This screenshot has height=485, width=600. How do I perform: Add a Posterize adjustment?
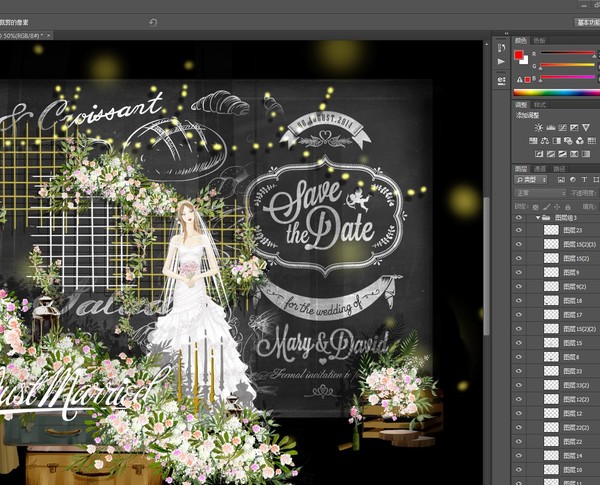tap(551, 154)
